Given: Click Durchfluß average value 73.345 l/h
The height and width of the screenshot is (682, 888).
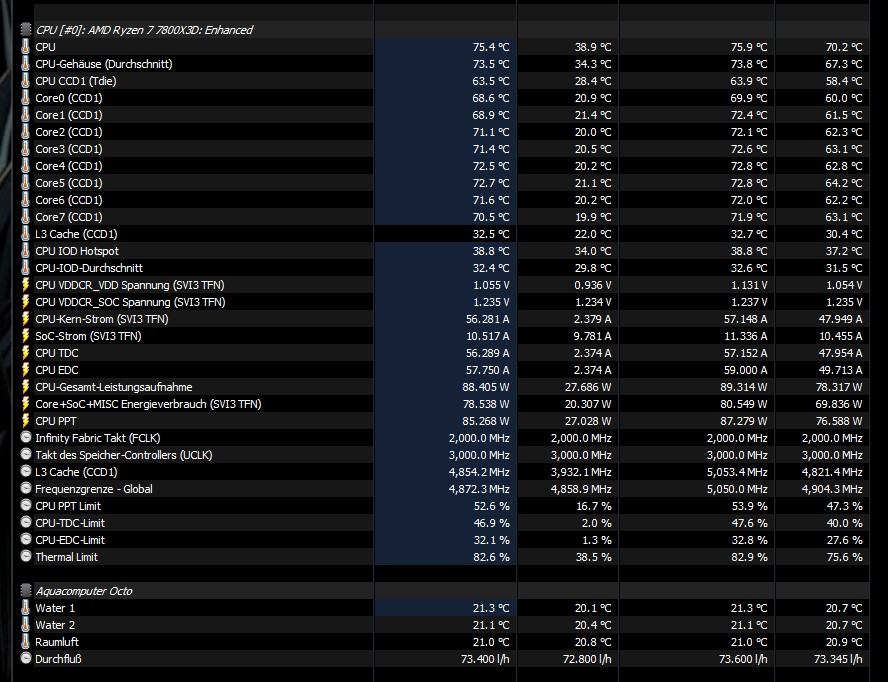Looking at the screenshot, I should (x=838, y=659).
